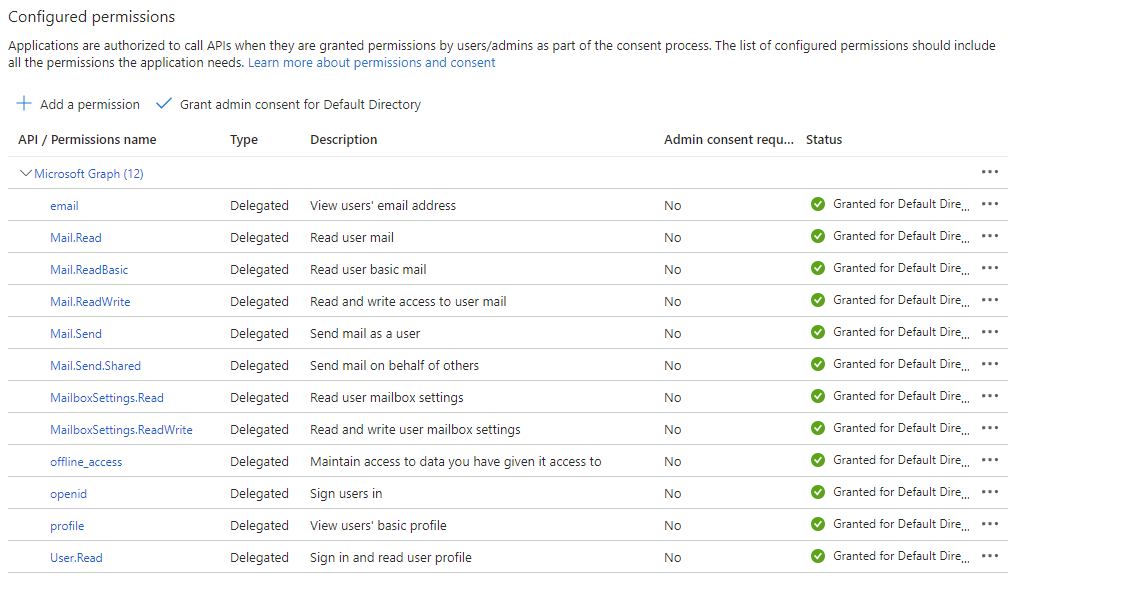
Task: Click the green granted status icon for Mail.Send
Action: point(818,332)
